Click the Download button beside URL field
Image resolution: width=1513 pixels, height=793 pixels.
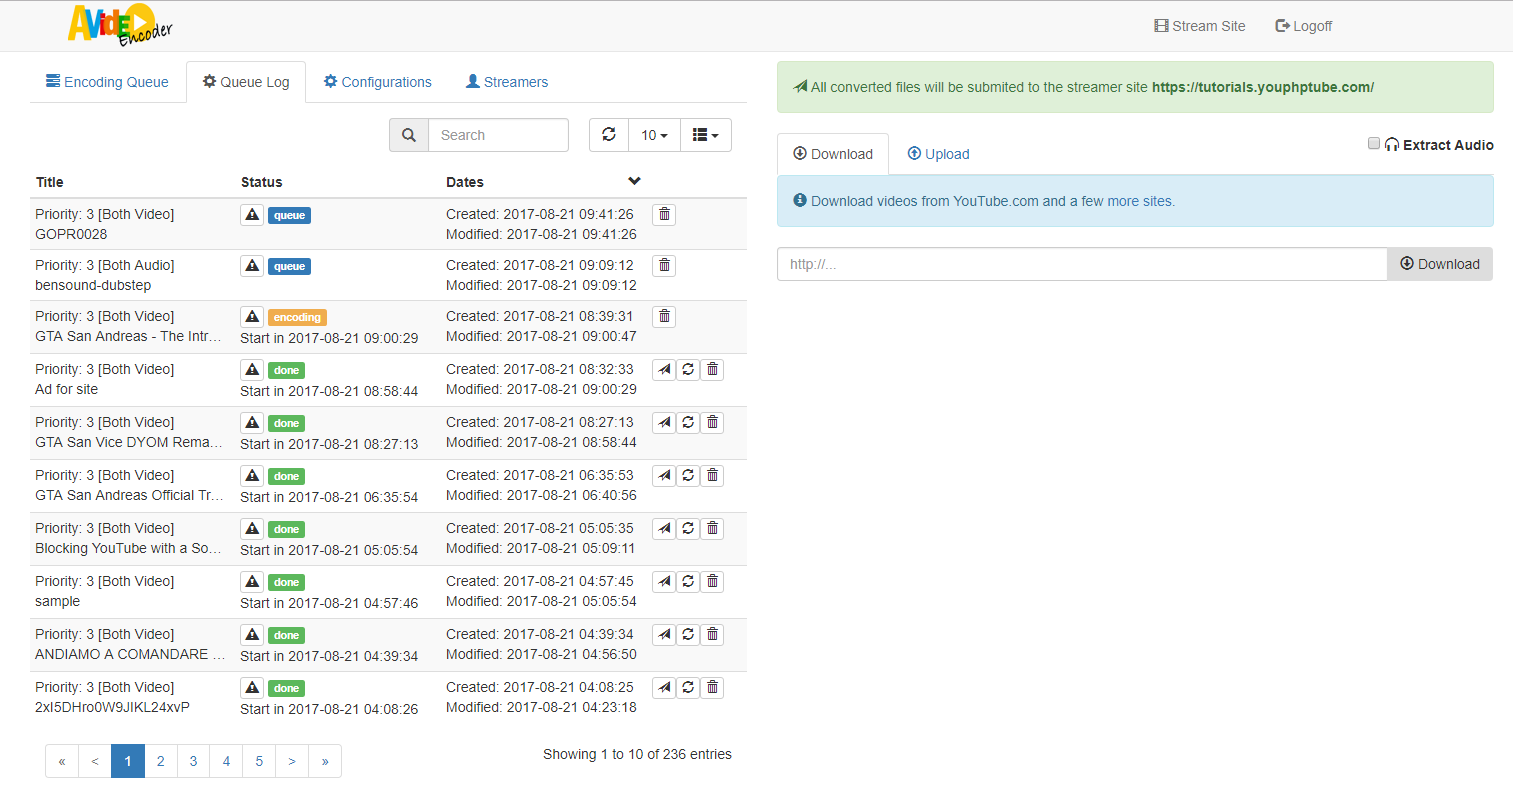pos(1440,264)
